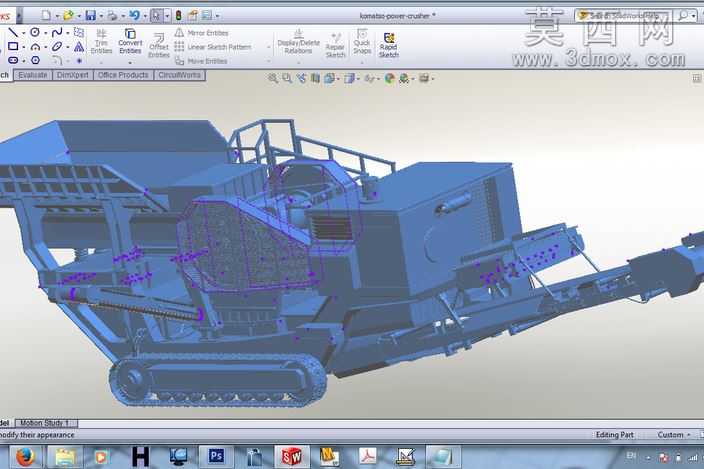Open a file with the Open folder icon
The width and height of the screenshot is (704, 469).
point(68,16)
